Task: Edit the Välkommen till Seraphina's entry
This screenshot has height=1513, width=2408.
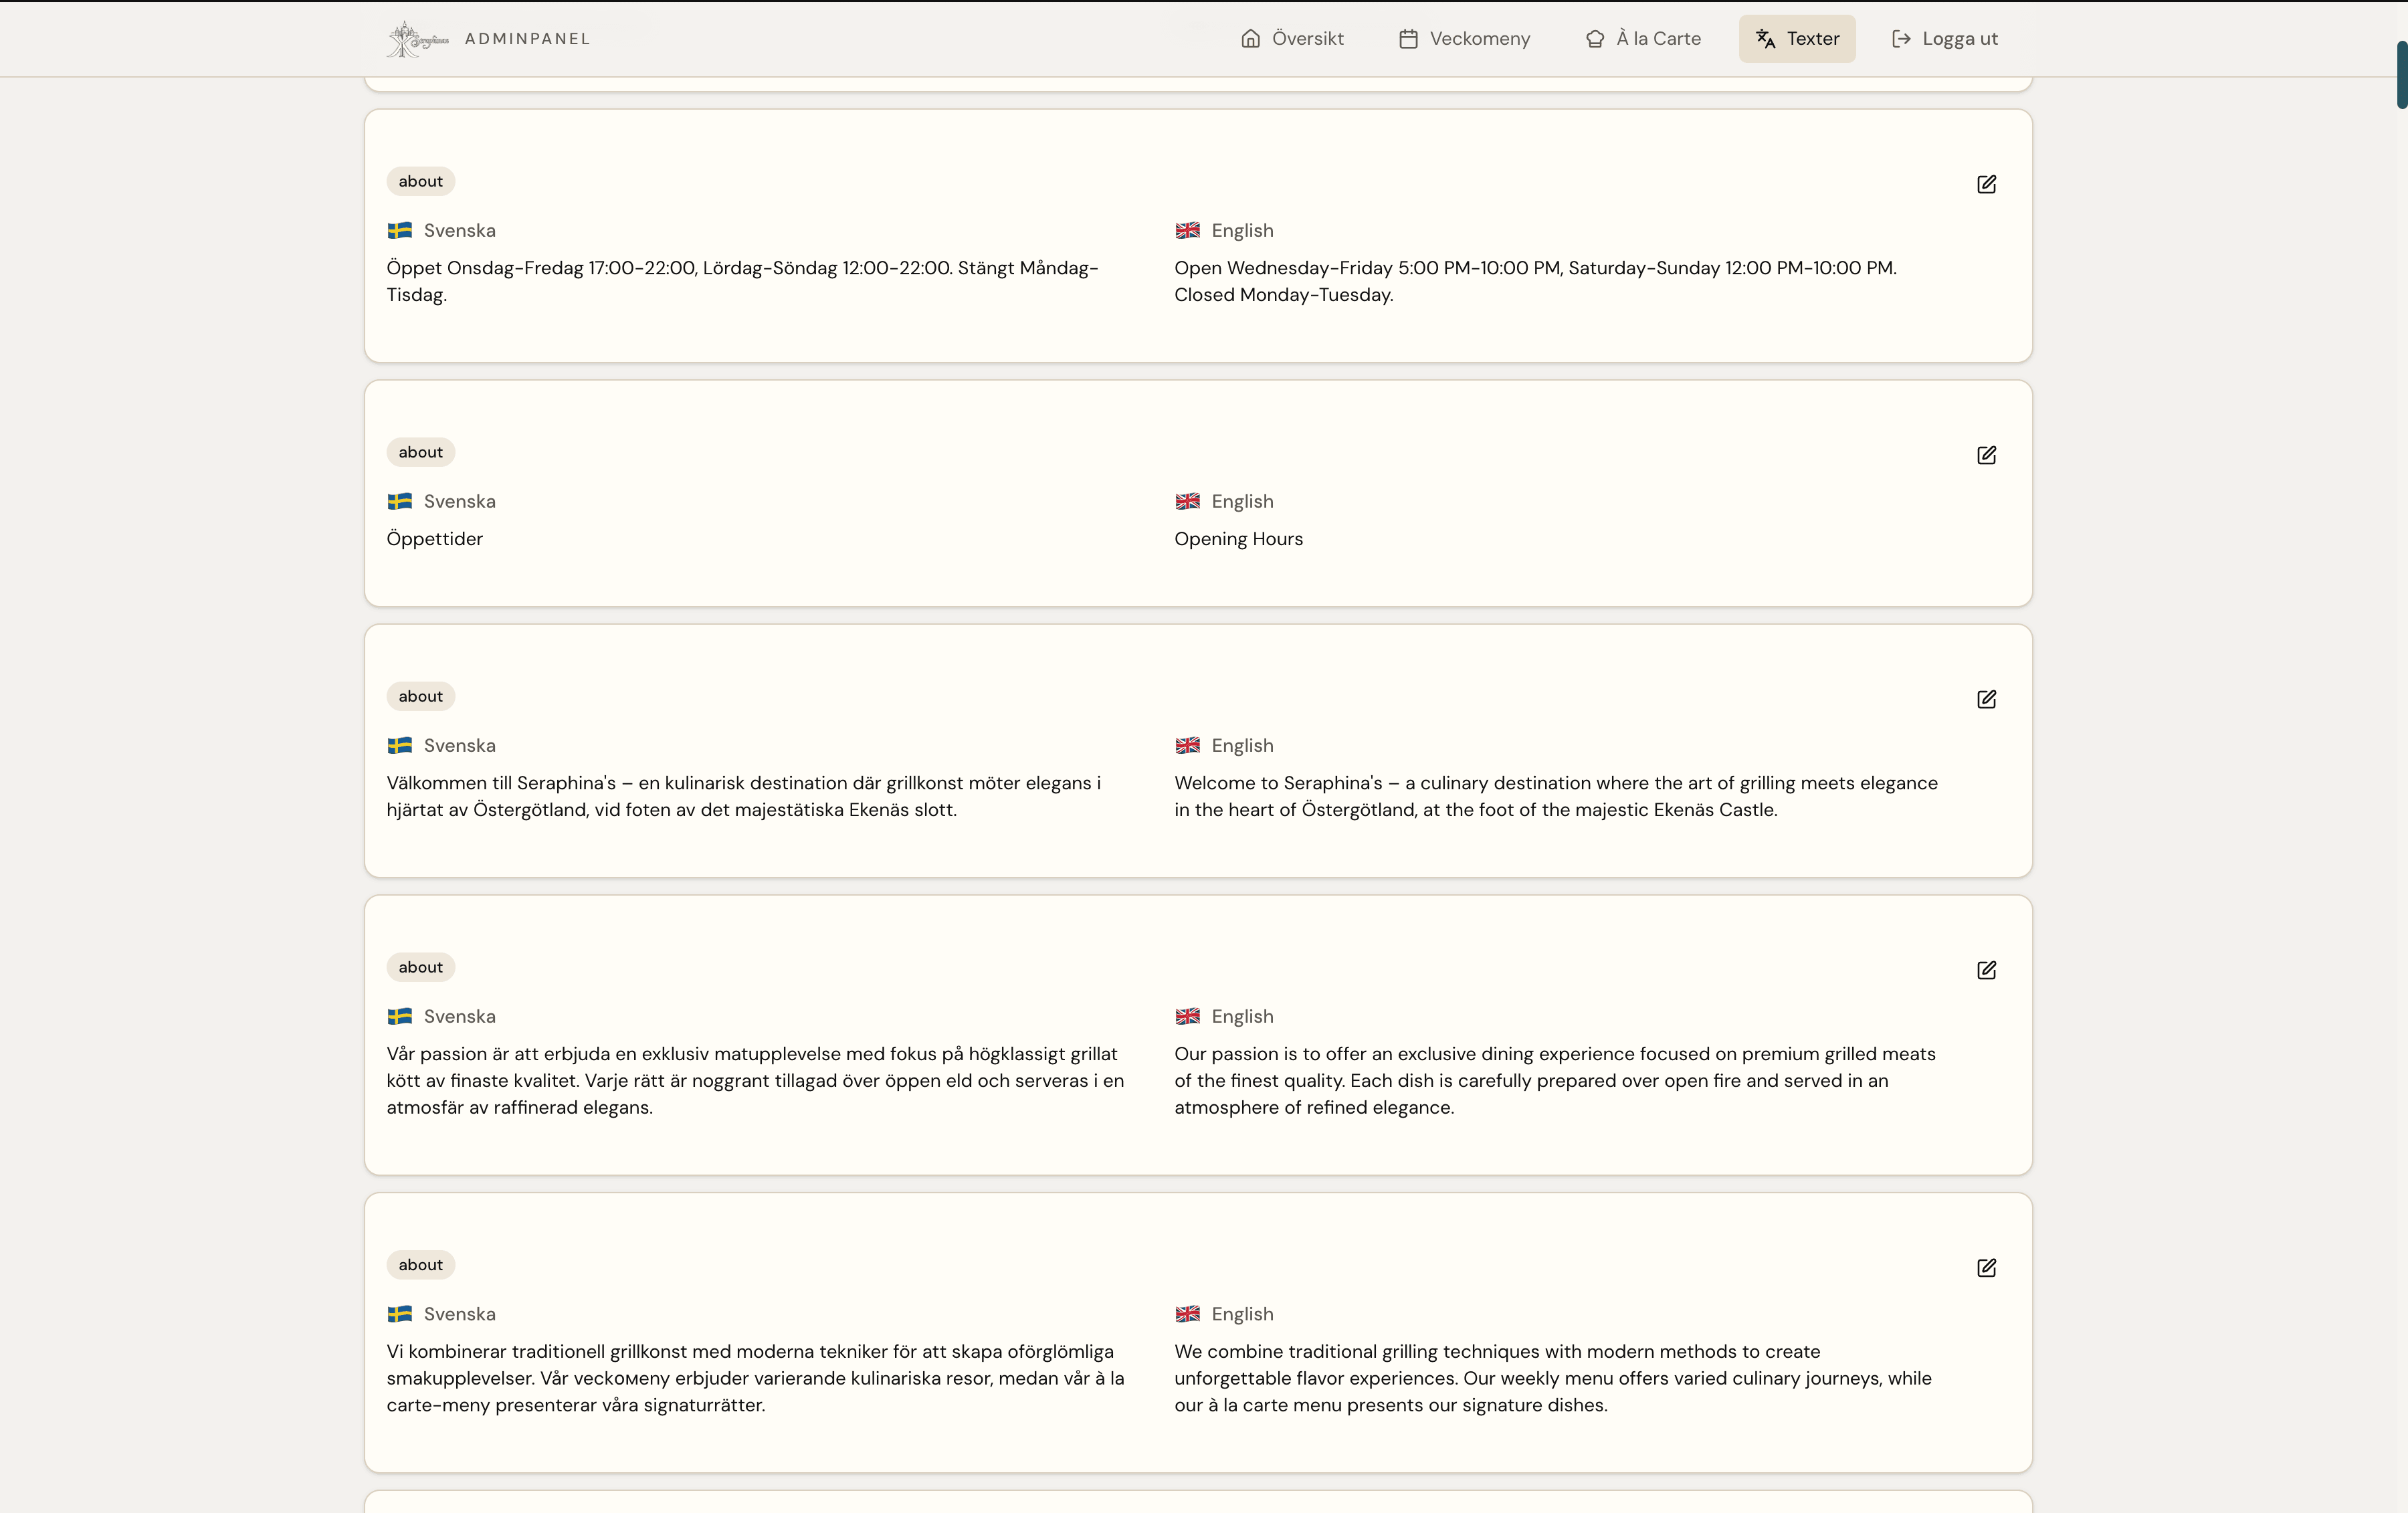Action: click(1986, 699)
